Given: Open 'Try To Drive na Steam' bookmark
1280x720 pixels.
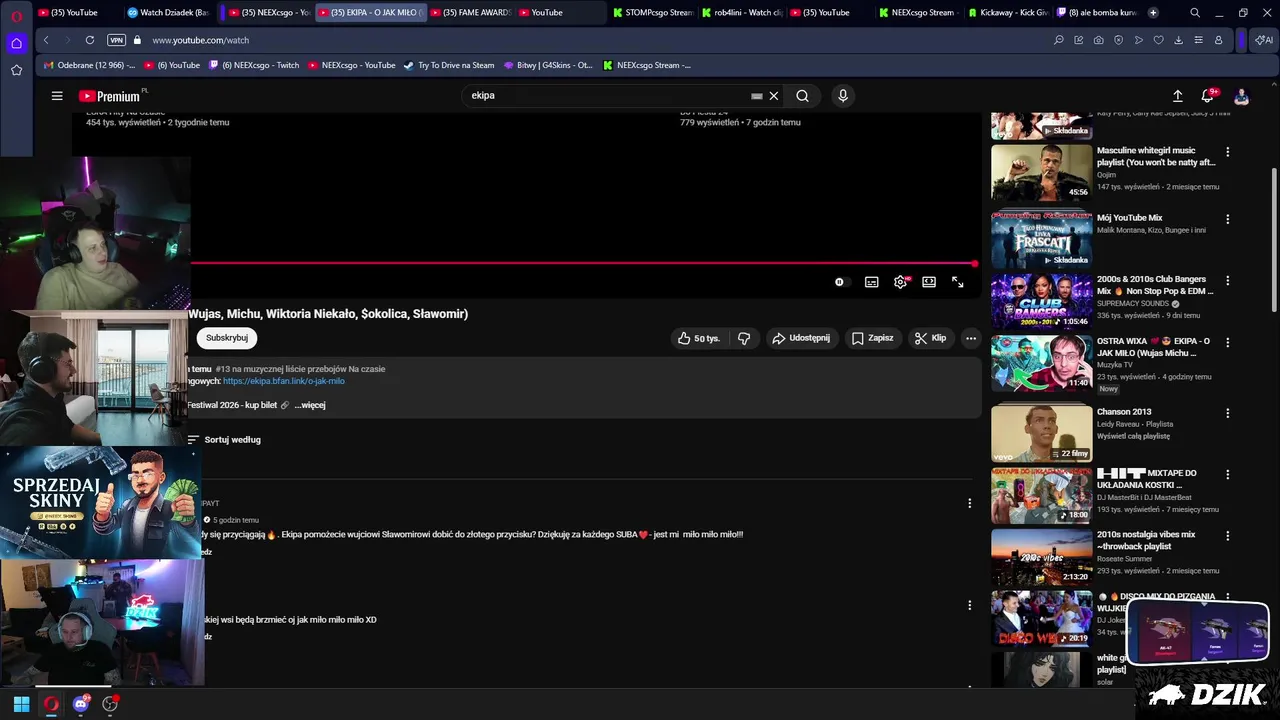Looking at the screenshot, I should 448,65.
